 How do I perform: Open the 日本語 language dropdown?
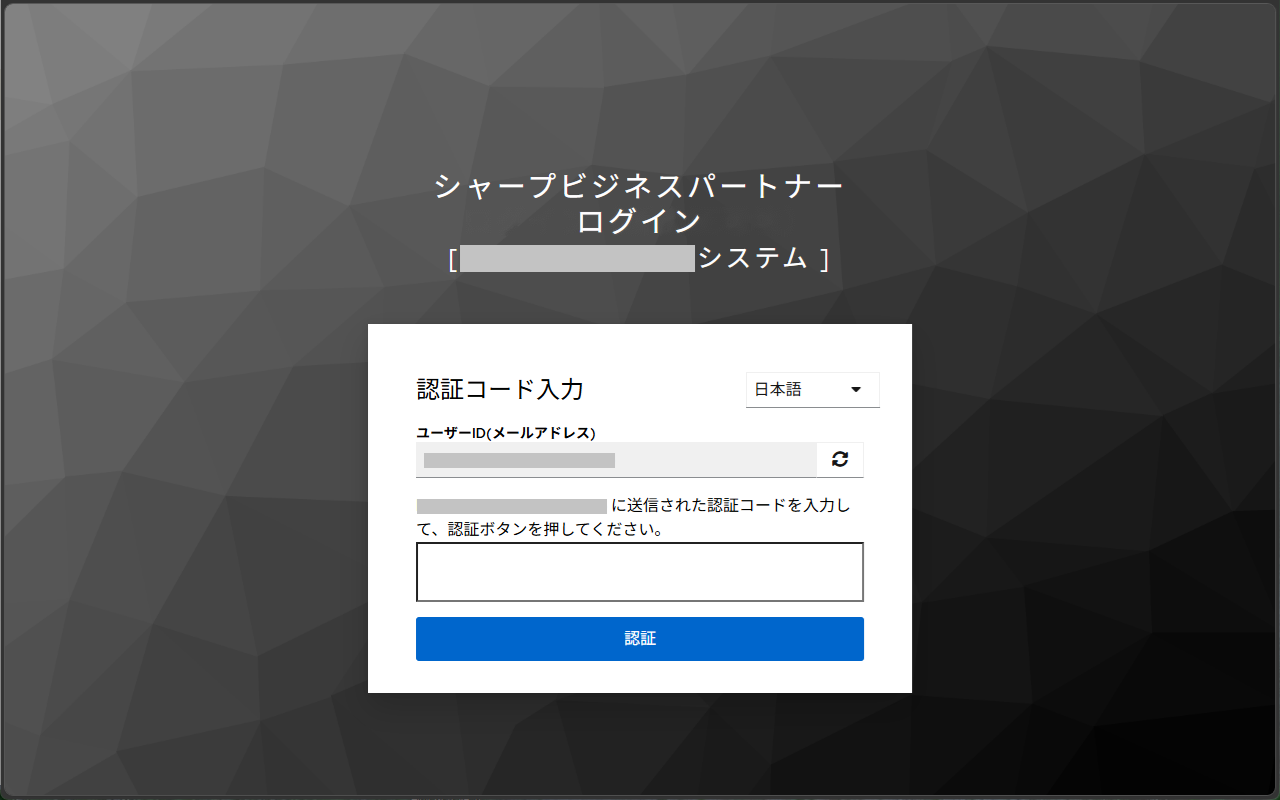[x=812, y=390]
